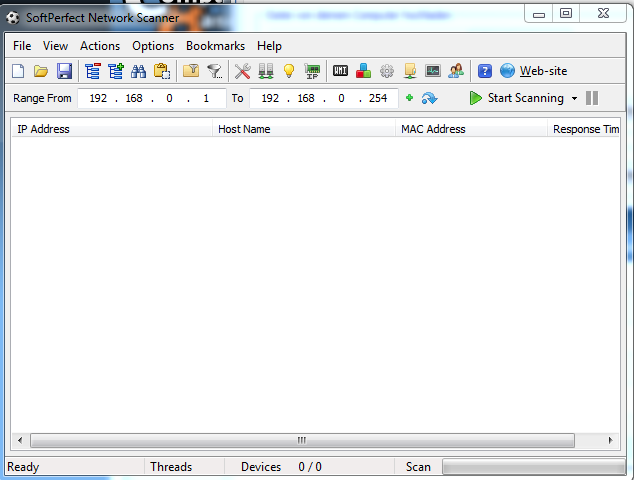Click the pause scanning icon
Screen dimensions: 634x480
coord(592,98)
